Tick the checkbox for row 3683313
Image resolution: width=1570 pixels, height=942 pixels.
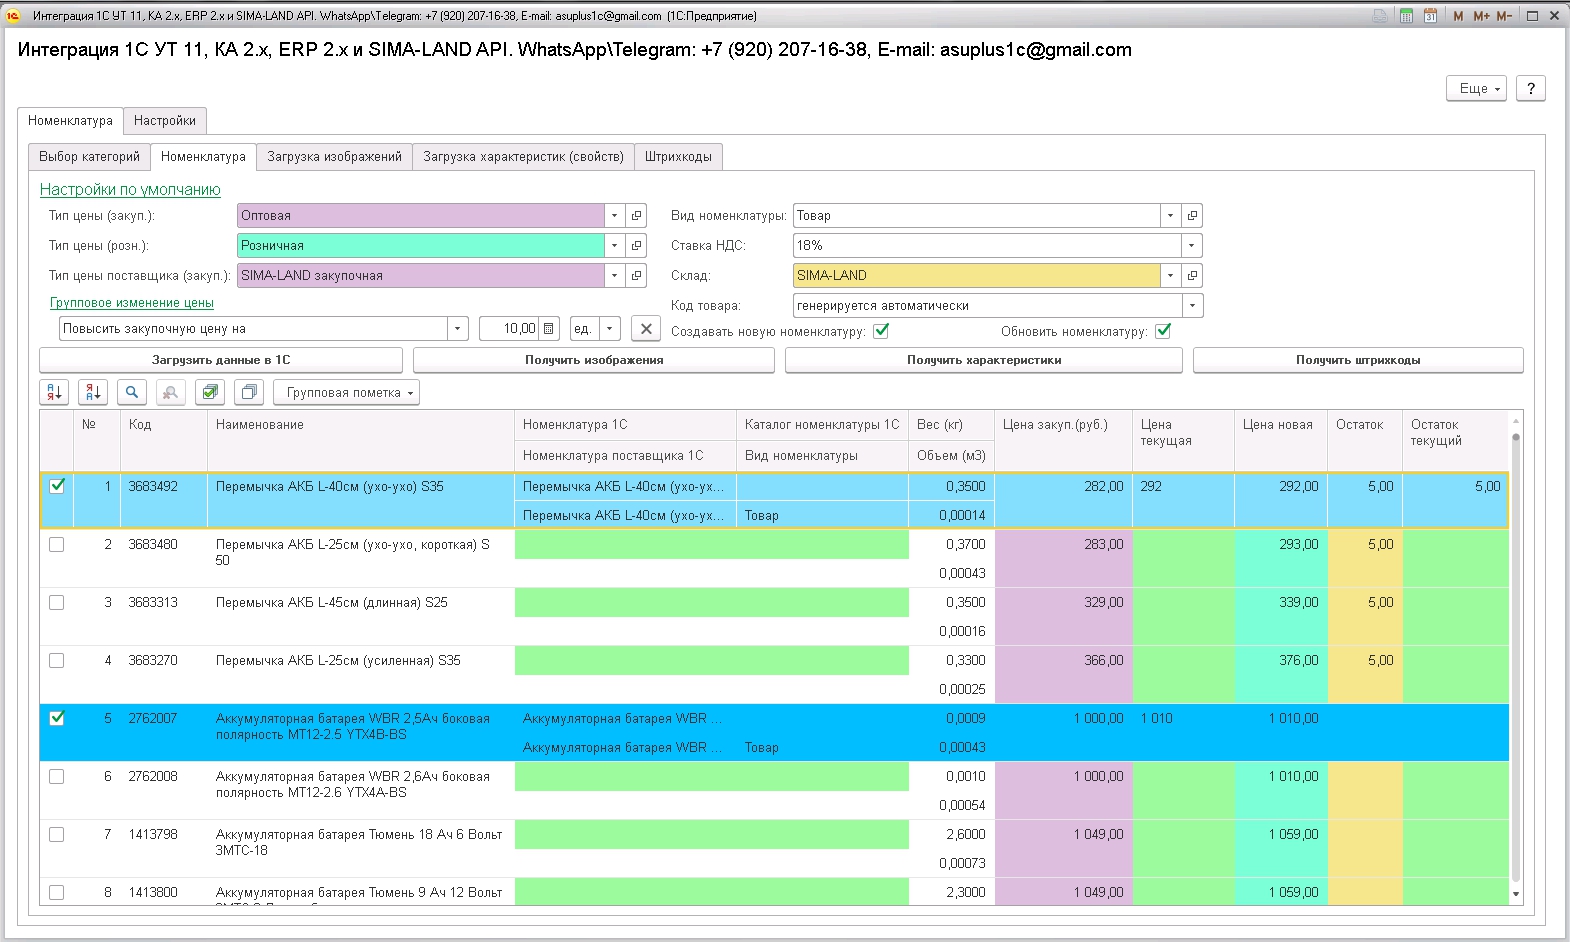coord(57,603)
